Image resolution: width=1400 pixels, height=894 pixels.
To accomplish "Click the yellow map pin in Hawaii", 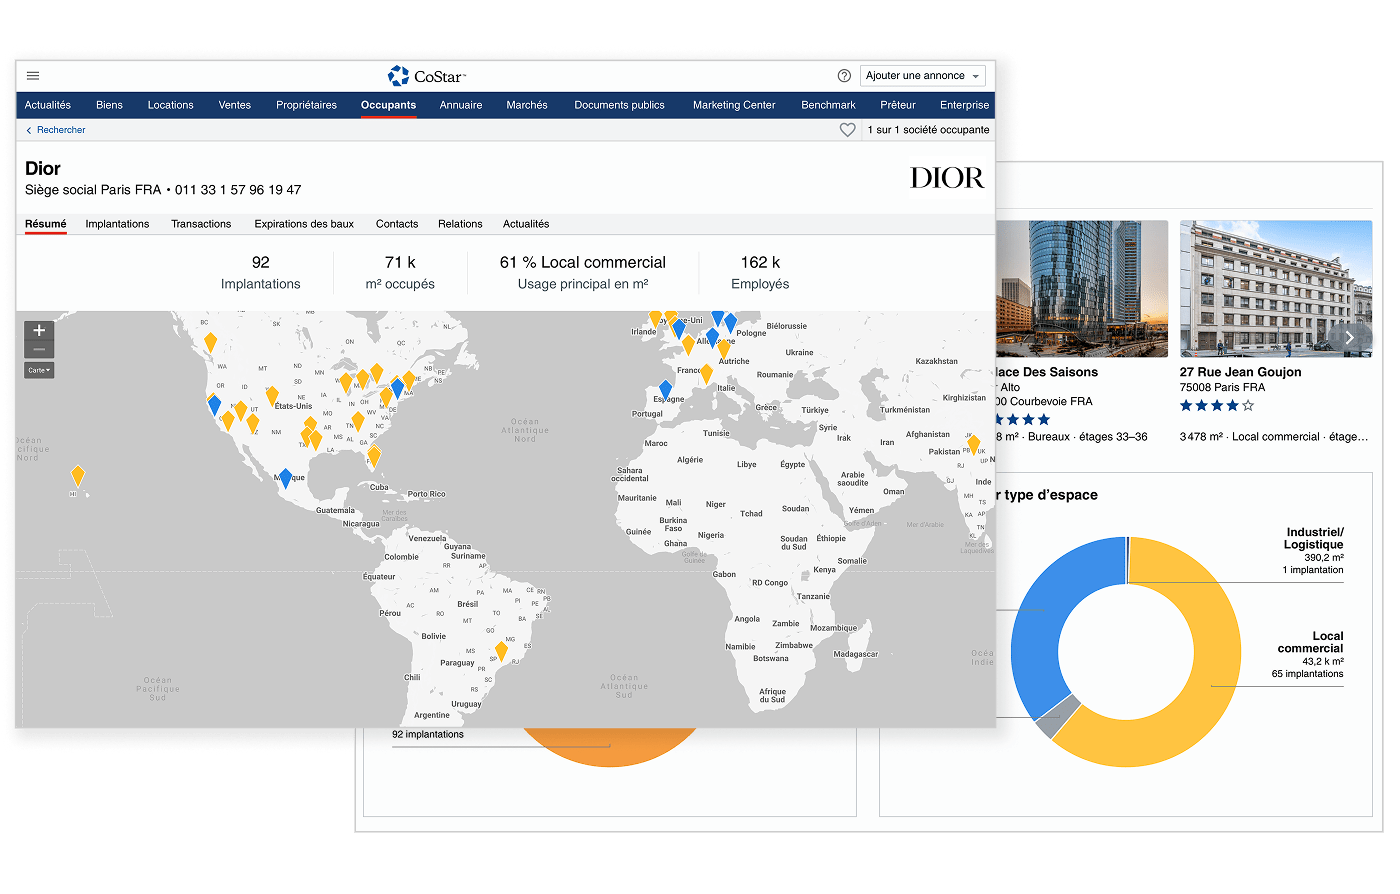I will tap(78, 474).
